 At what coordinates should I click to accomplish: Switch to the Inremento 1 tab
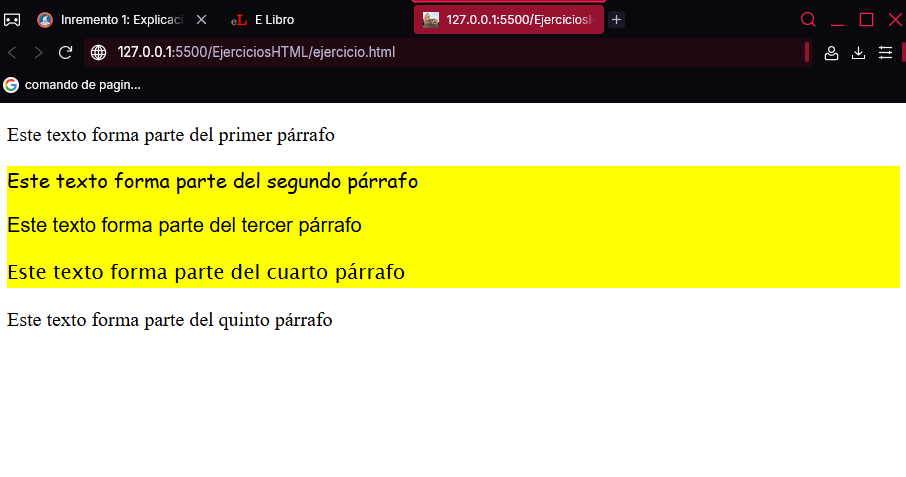click(110, 20)
